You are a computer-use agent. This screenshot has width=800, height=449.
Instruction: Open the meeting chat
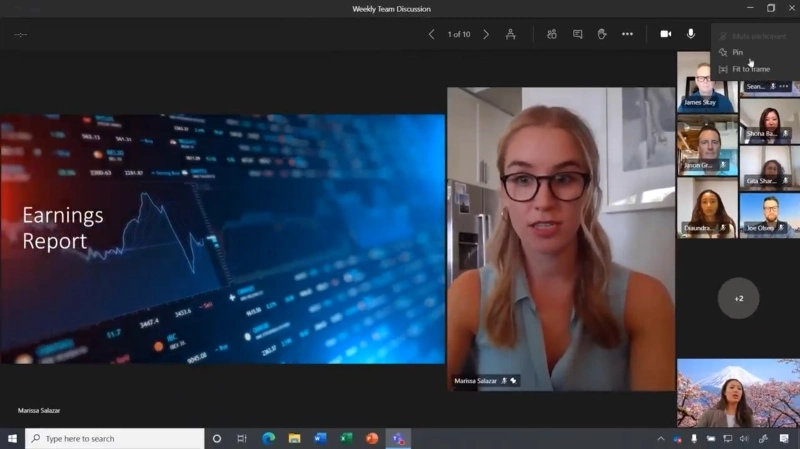point(577,34)
